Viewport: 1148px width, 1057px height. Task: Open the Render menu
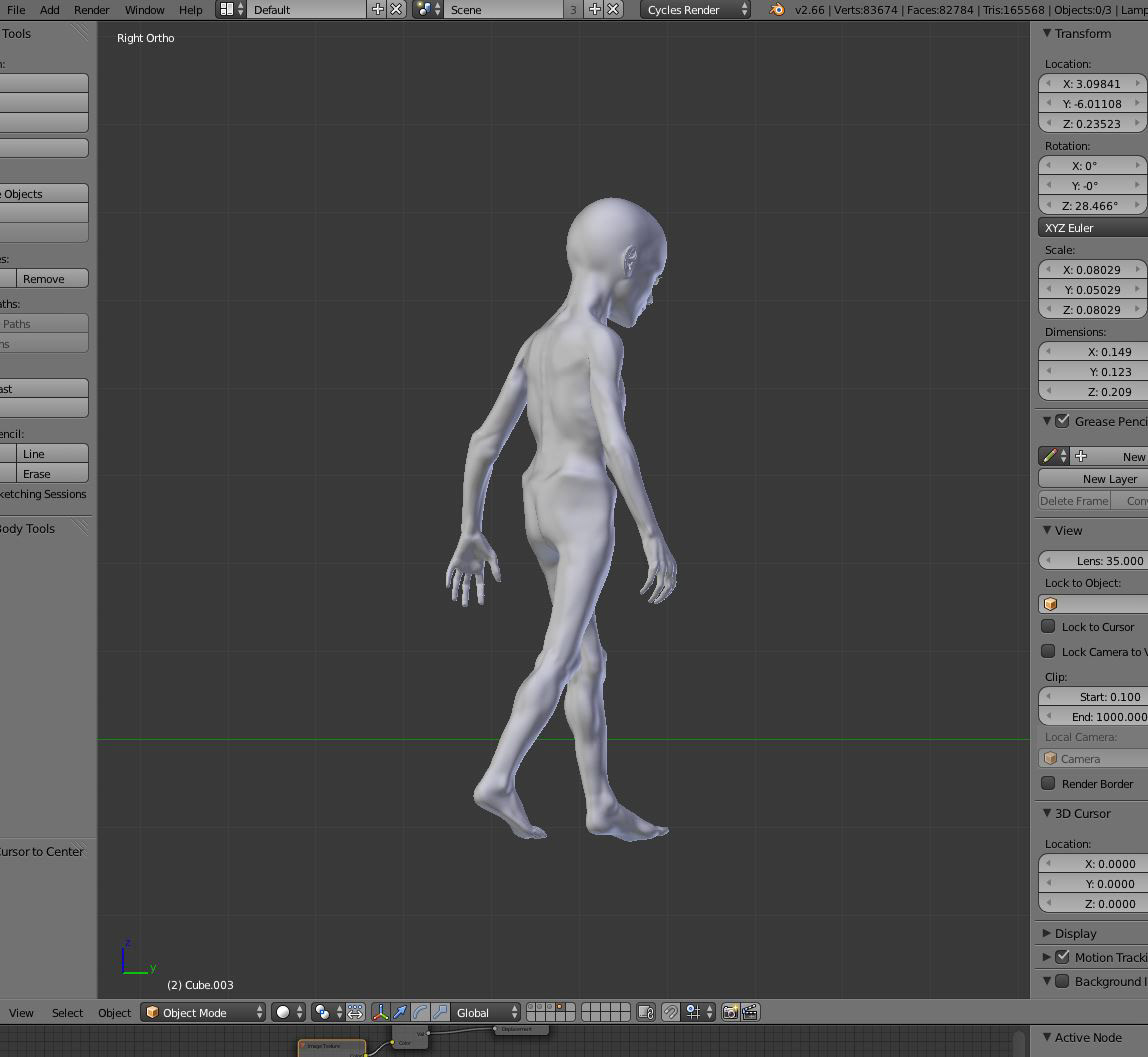coord(92,10)
